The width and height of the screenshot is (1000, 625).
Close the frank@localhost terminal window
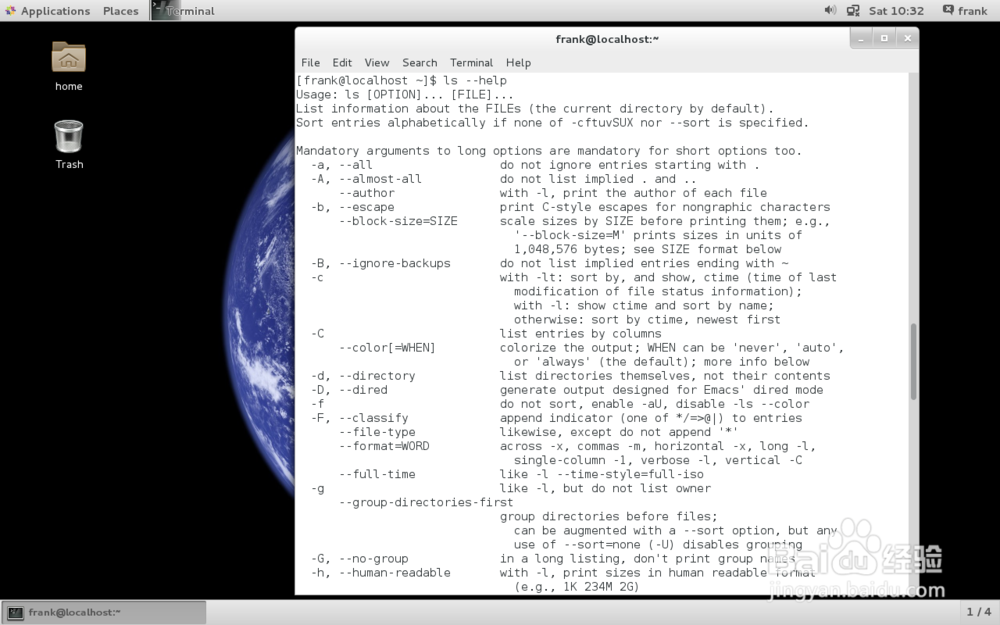[x=908, y=39]
